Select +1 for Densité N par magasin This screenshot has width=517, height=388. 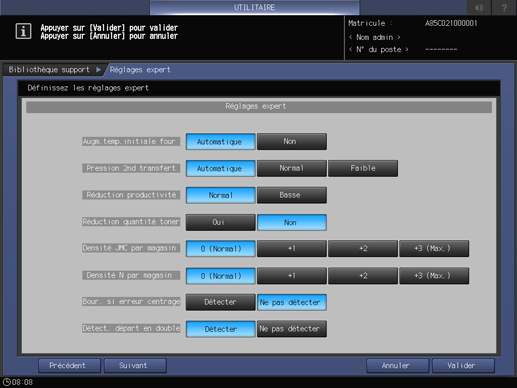(x=292, y=276)
